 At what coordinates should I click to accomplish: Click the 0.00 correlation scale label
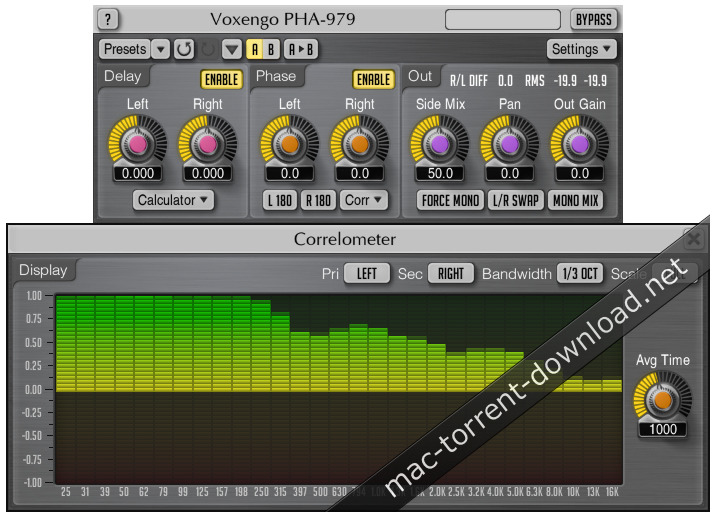tap(34, 390)
